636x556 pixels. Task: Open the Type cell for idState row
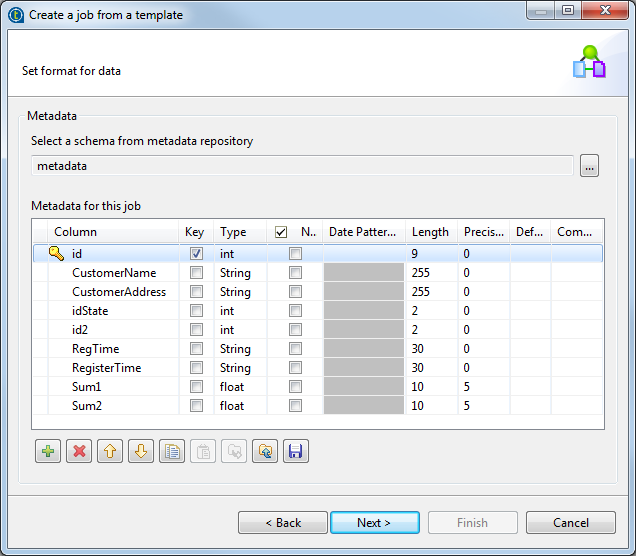pos(240,311)
